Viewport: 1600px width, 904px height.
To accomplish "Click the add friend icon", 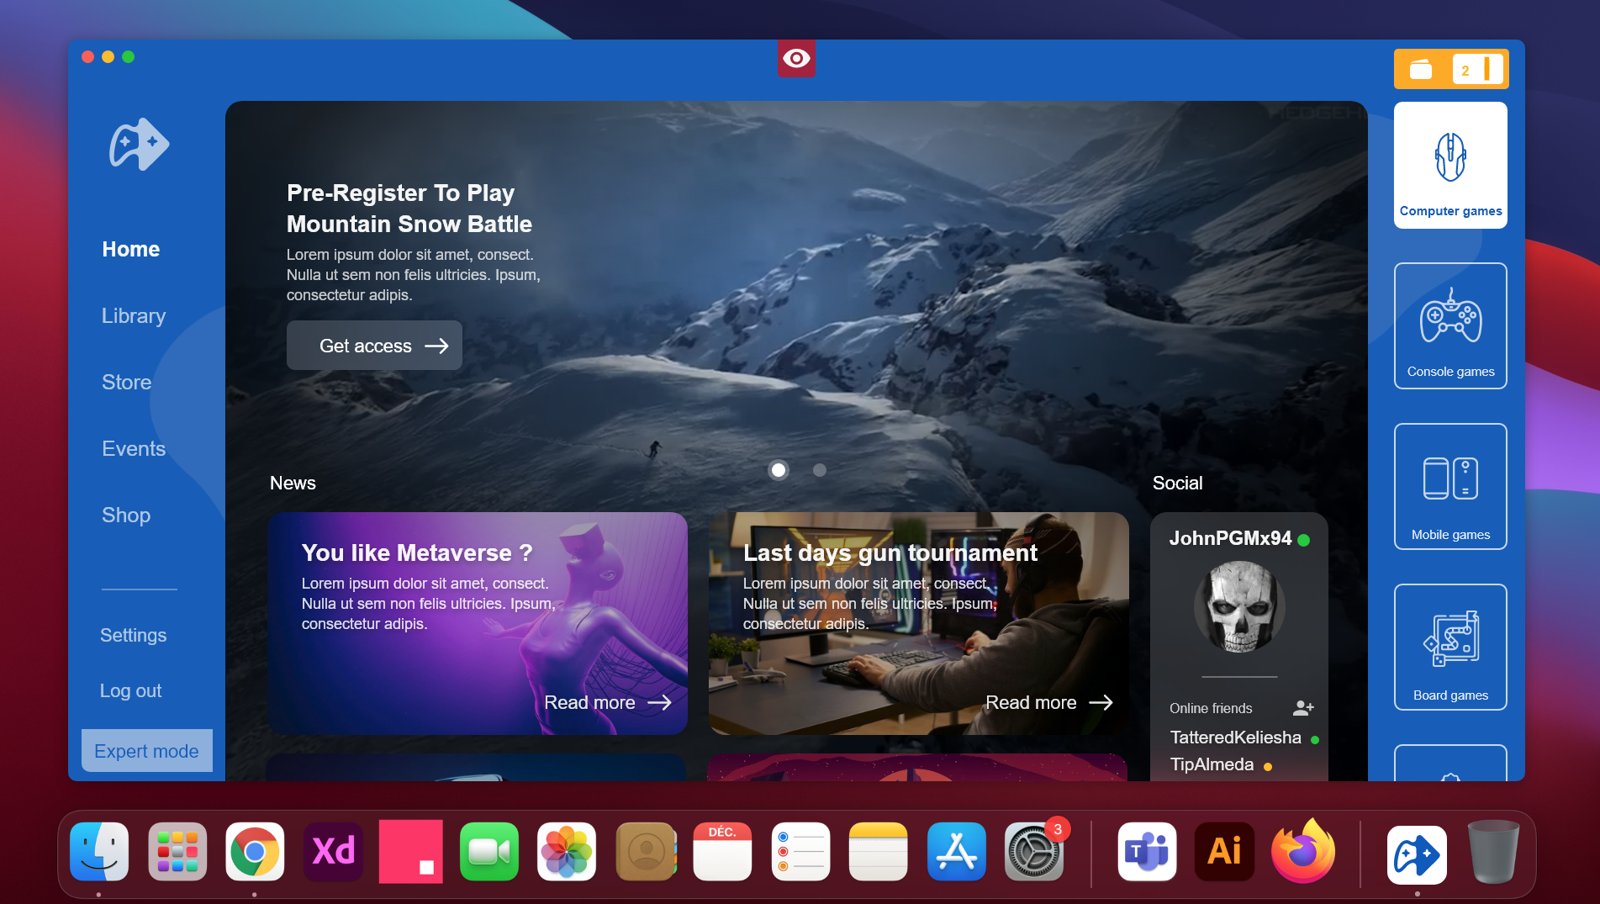I will pos(1303,708).
